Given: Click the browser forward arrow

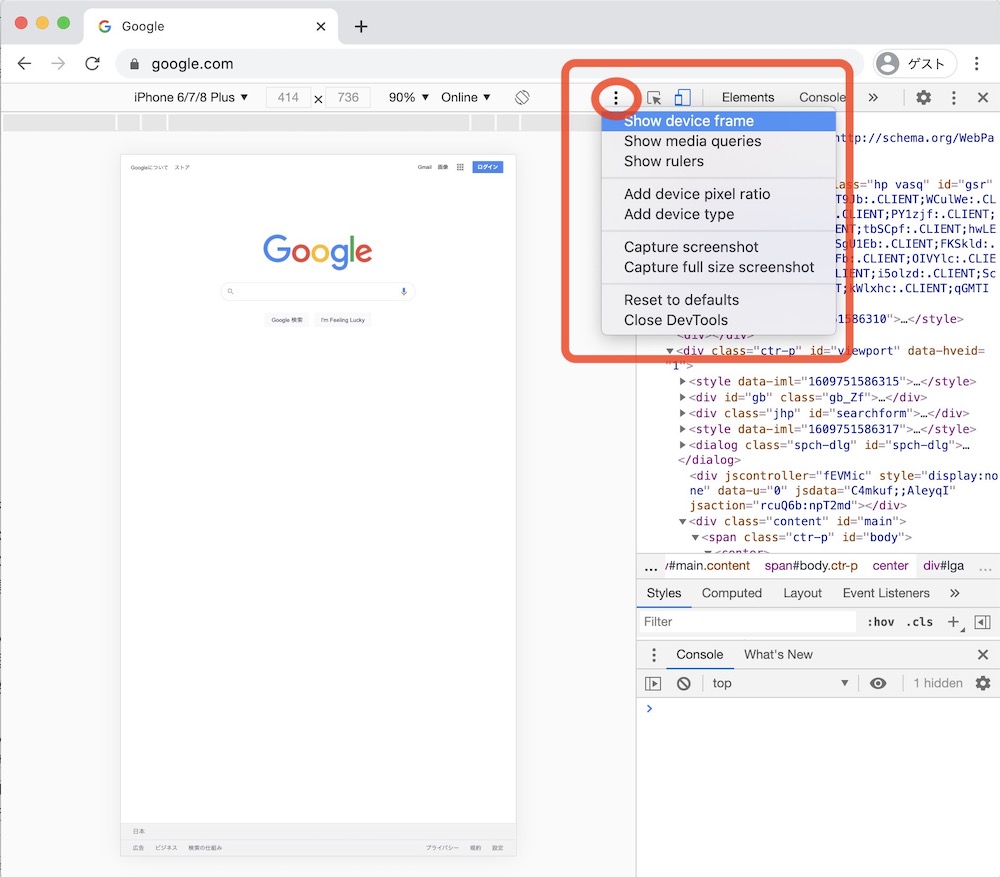Looking at the screenshot, I should [x=58, y=63].
